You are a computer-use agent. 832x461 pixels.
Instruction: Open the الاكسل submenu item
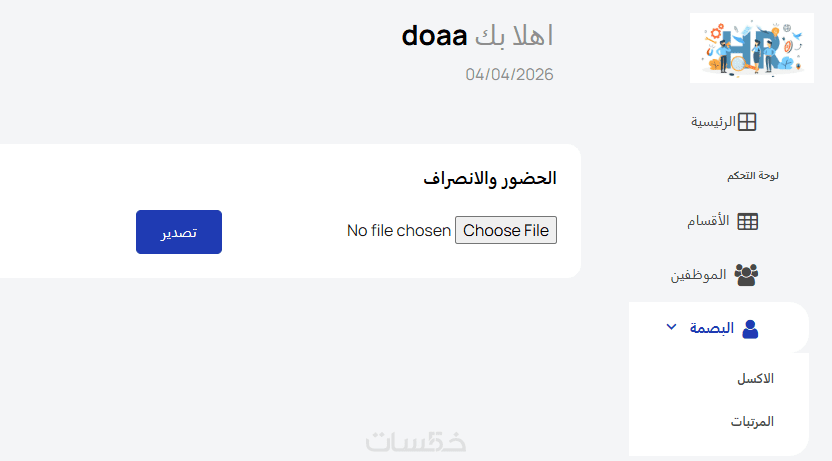(755, 379)
